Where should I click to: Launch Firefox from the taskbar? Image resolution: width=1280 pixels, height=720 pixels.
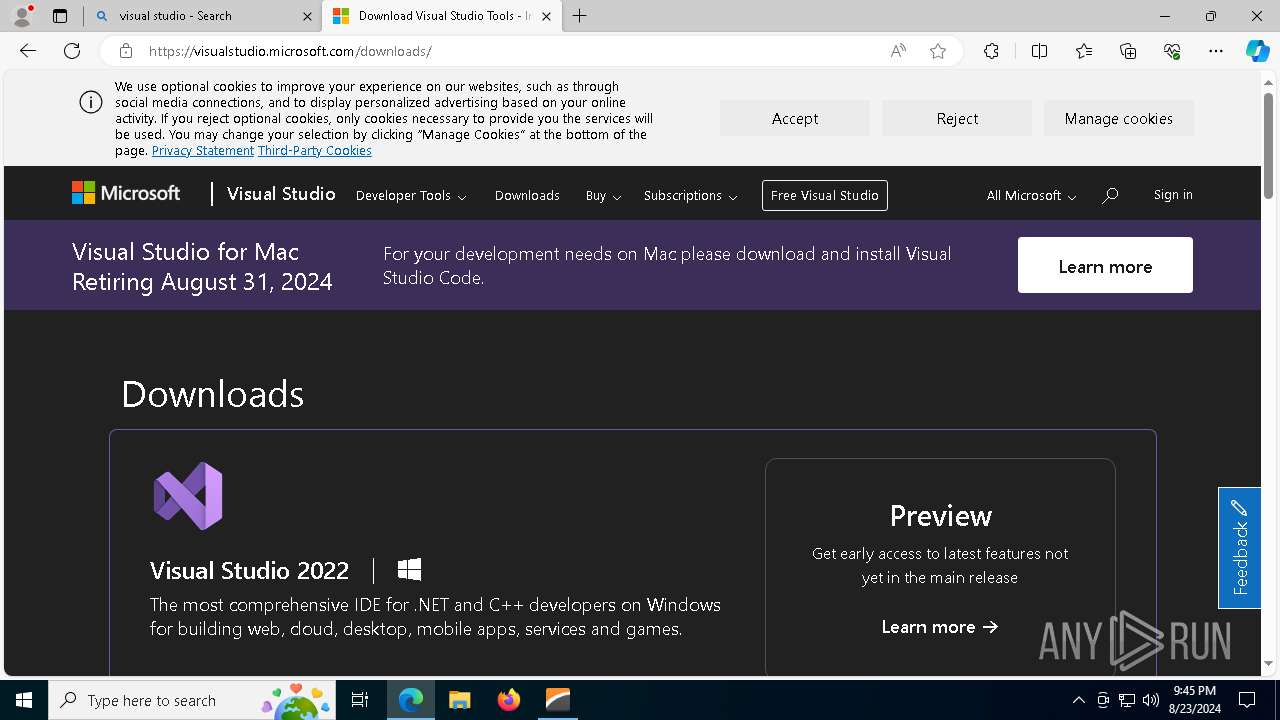(x=508, y=700)
